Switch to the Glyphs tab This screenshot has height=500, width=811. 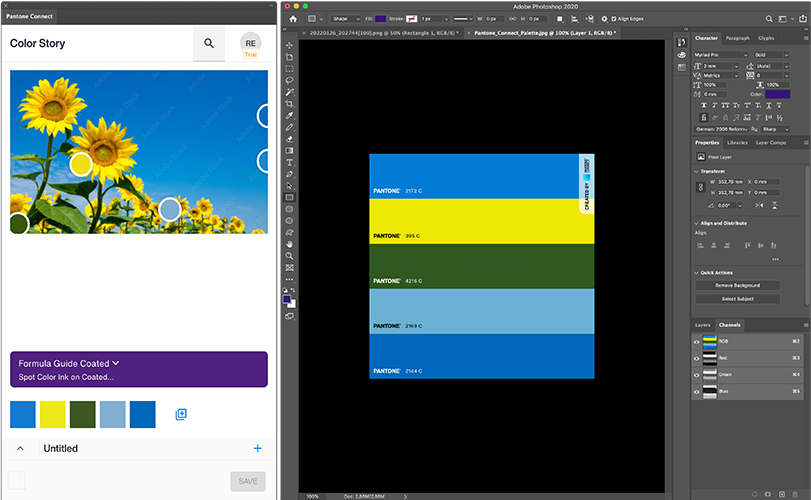click(x=766, y=38)
